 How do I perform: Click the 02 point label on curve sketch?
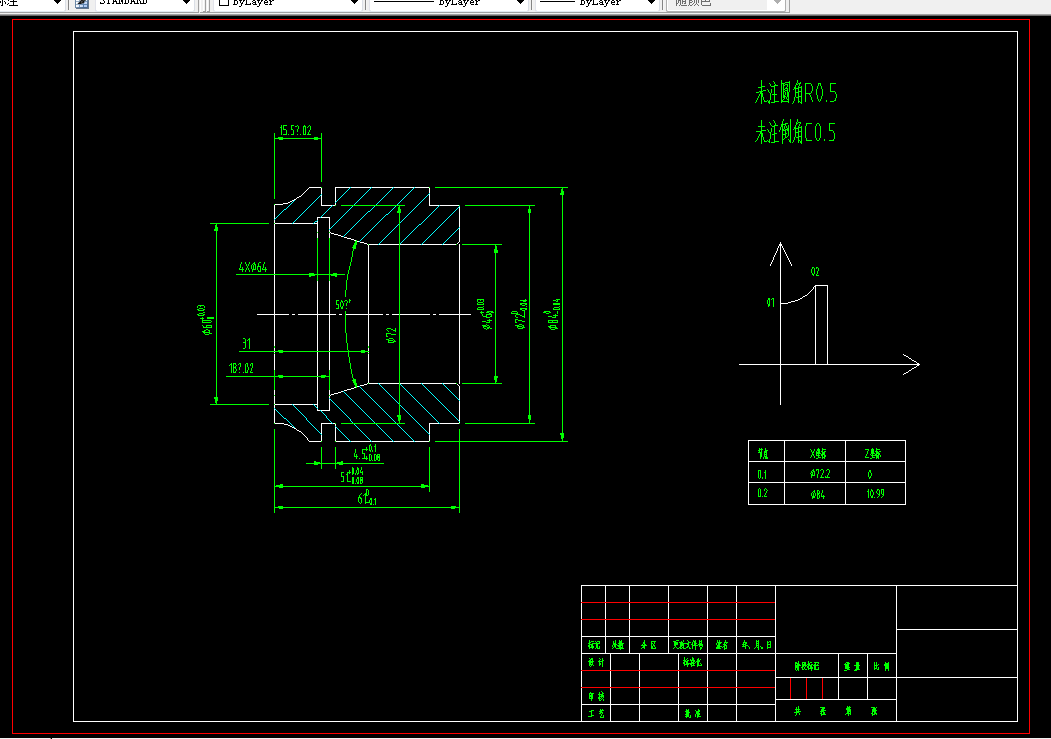[x=815, y=271]
